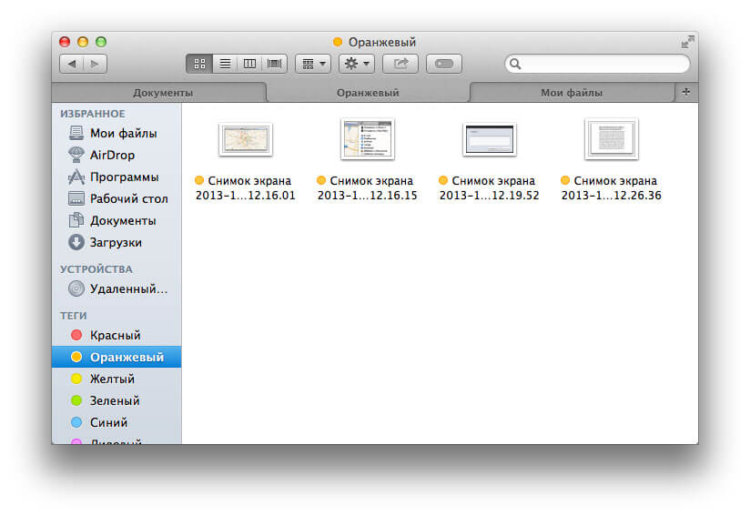Select screenshot thumbnail ending 12.19.52
Image resolution: width=750 pixels, height=516 pixels.
click(489, 140)
